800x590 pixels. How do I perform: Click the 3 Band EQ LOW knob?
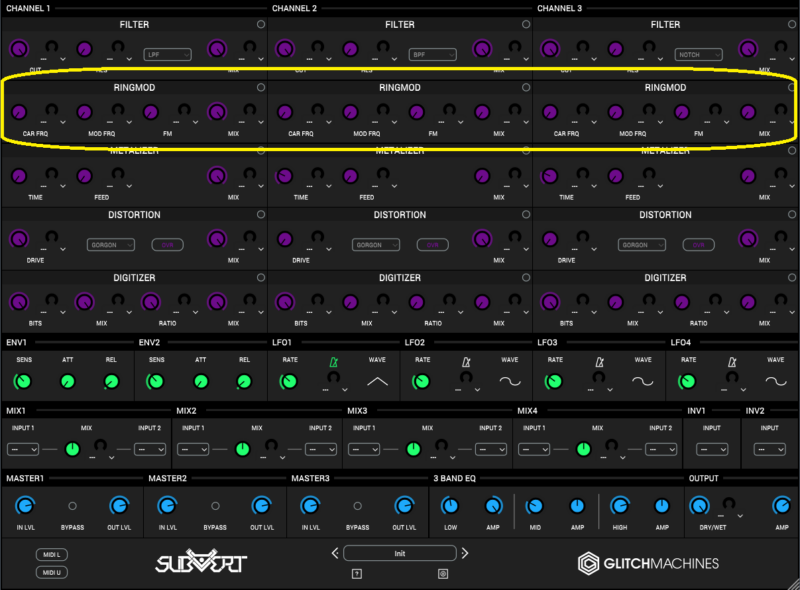click(449, 506)
